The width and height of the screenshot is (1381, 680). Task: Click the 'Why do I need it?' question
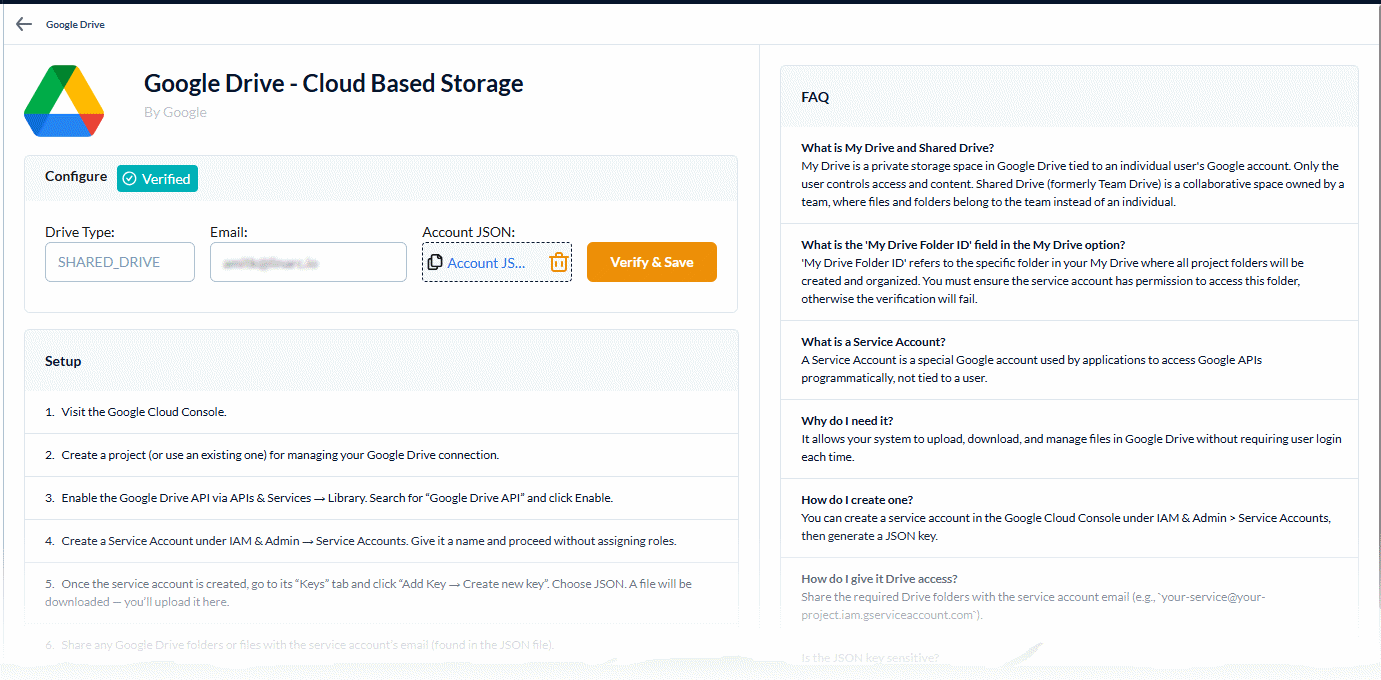(847, 421)
